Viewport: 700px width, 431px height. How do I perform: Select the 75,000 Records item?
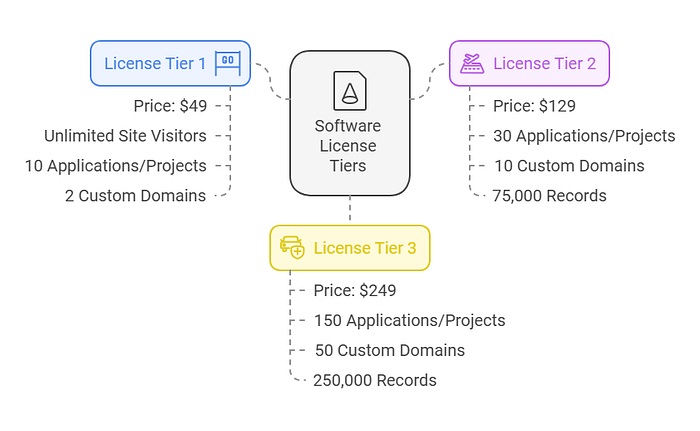(550, 196)
